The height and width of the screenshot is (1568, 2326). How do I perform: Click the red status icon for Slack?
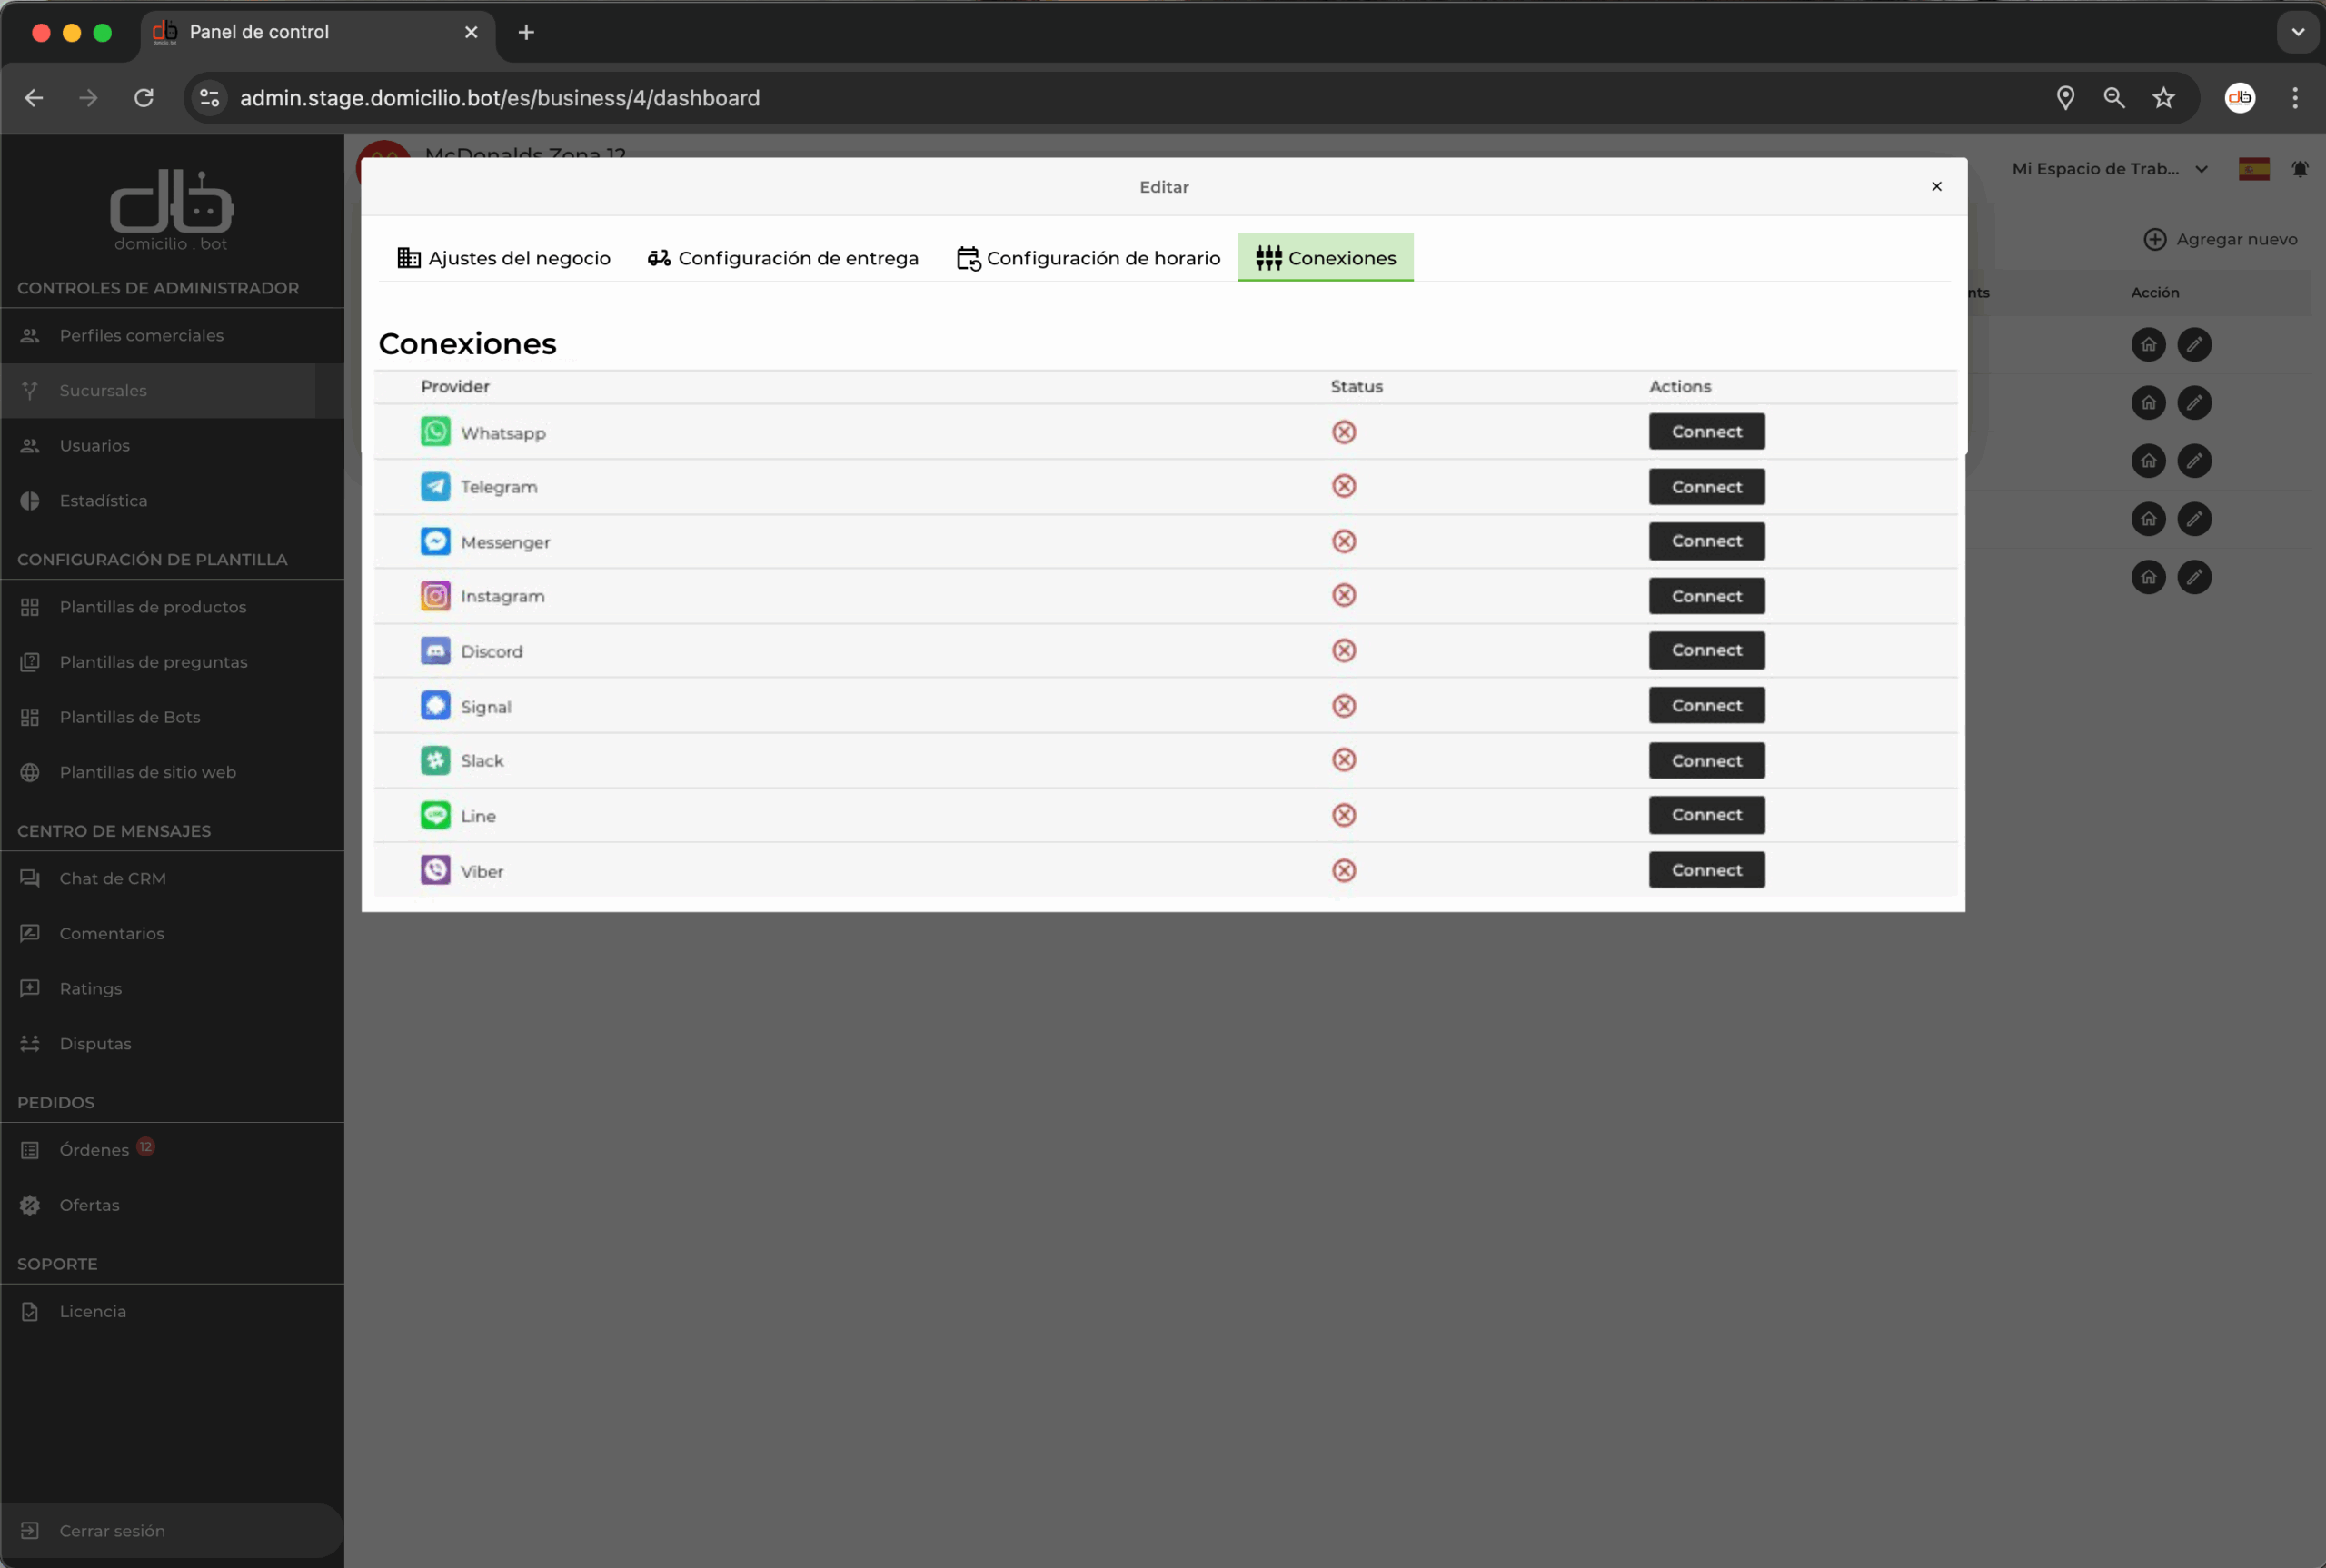point(1344,760)
